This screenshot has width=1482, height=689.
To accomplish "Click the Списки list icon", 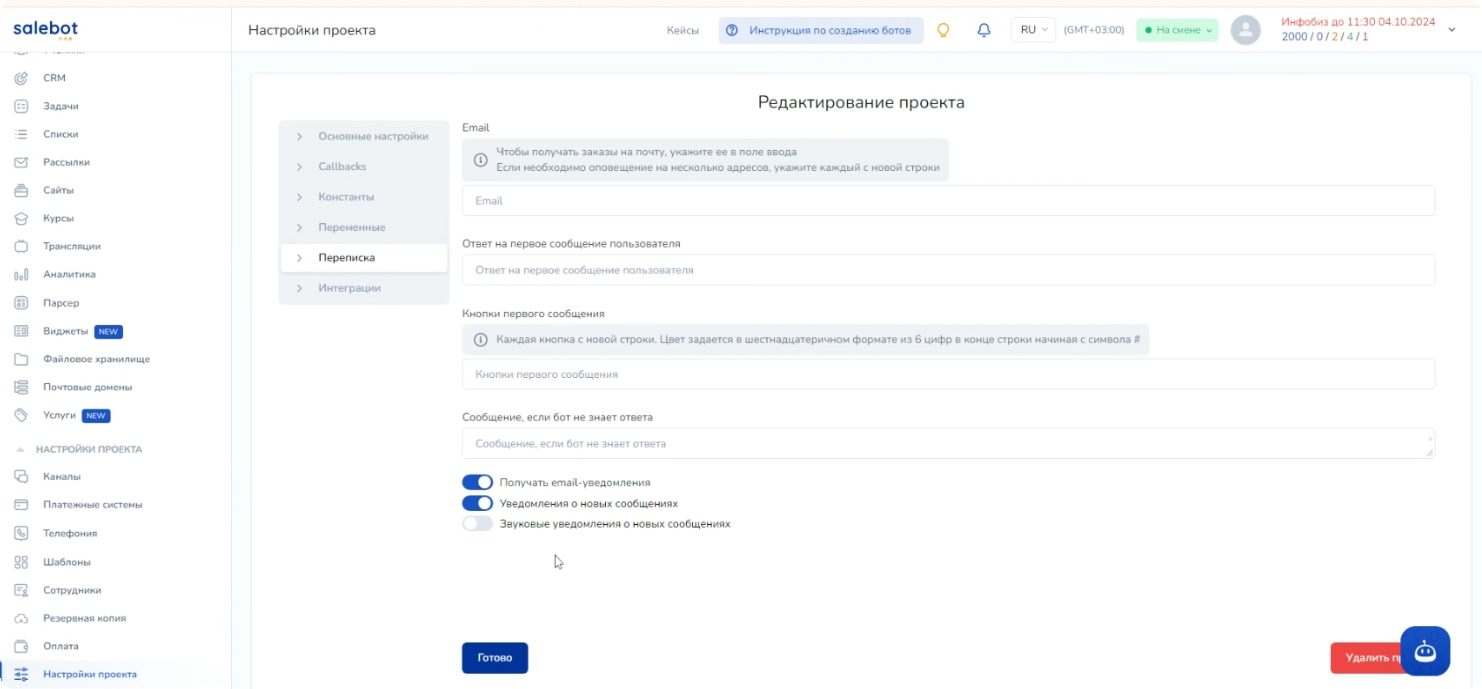I will click(x=21, y=134).
